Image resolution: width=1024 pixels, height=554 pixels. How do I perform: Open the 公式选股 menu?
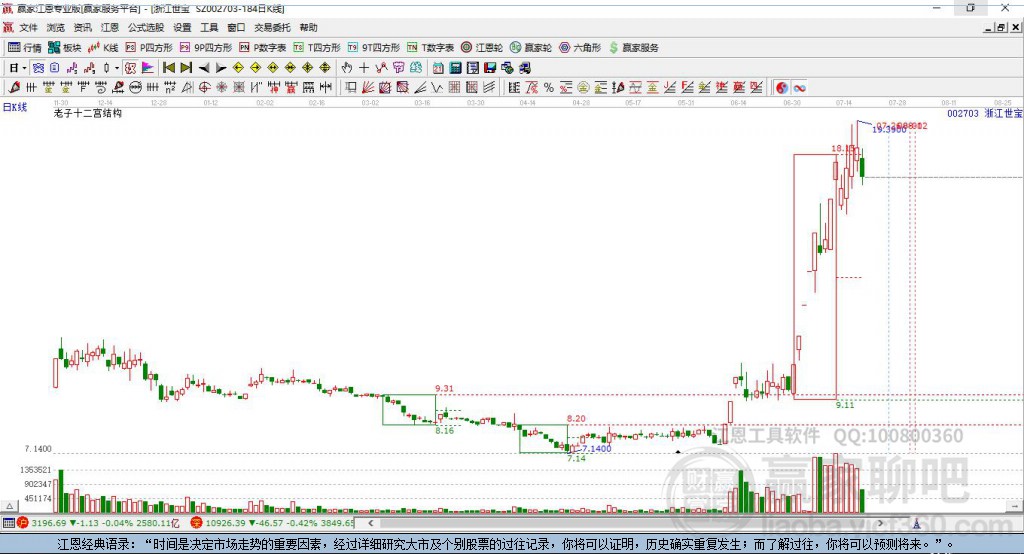(144, 28)
